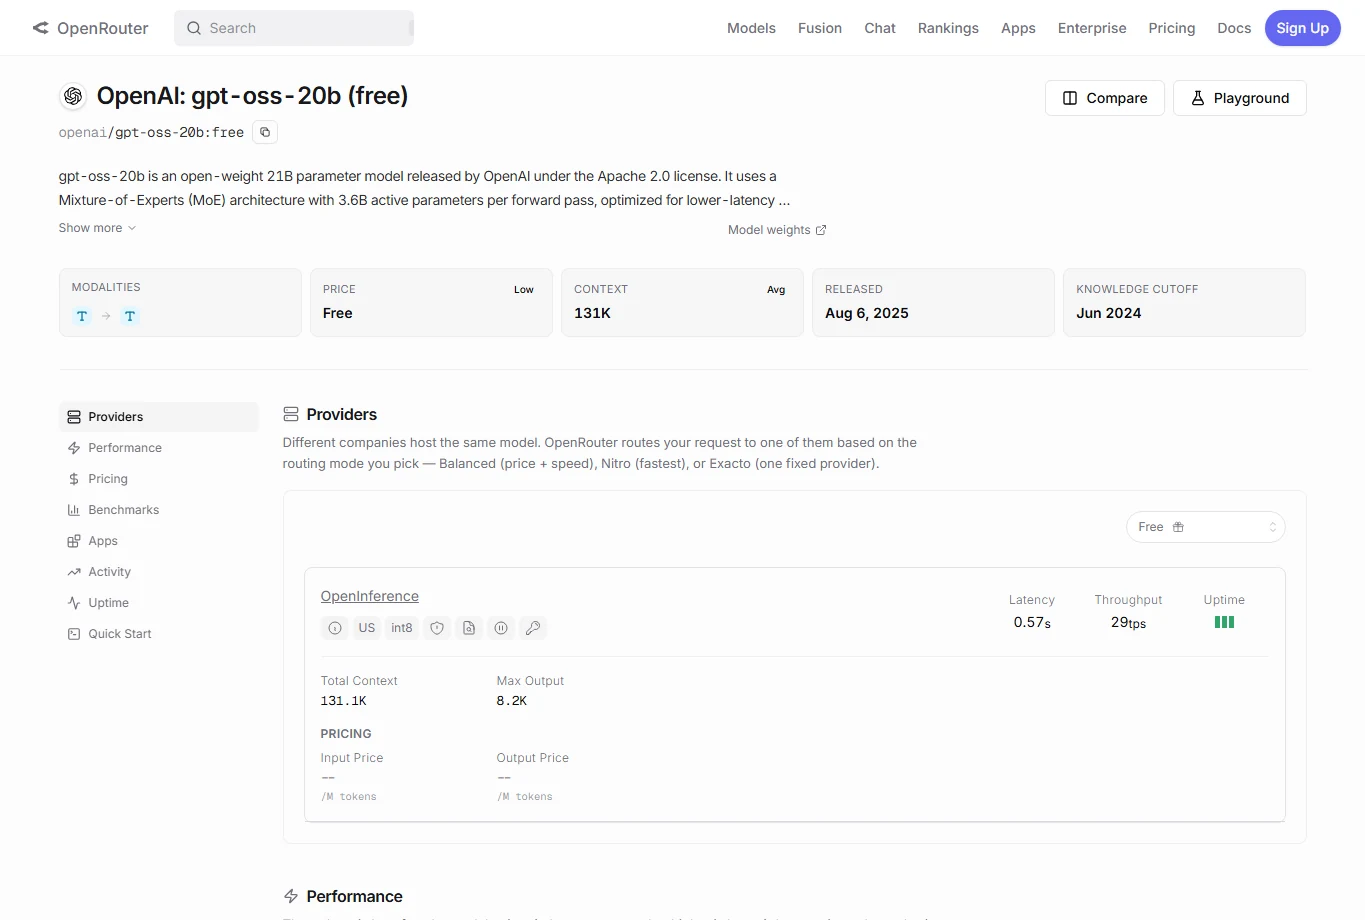Click the OpenAI model logo
Image resolution: width=1365 pixels, height=920 pixels.
click(x=73, y=96)
